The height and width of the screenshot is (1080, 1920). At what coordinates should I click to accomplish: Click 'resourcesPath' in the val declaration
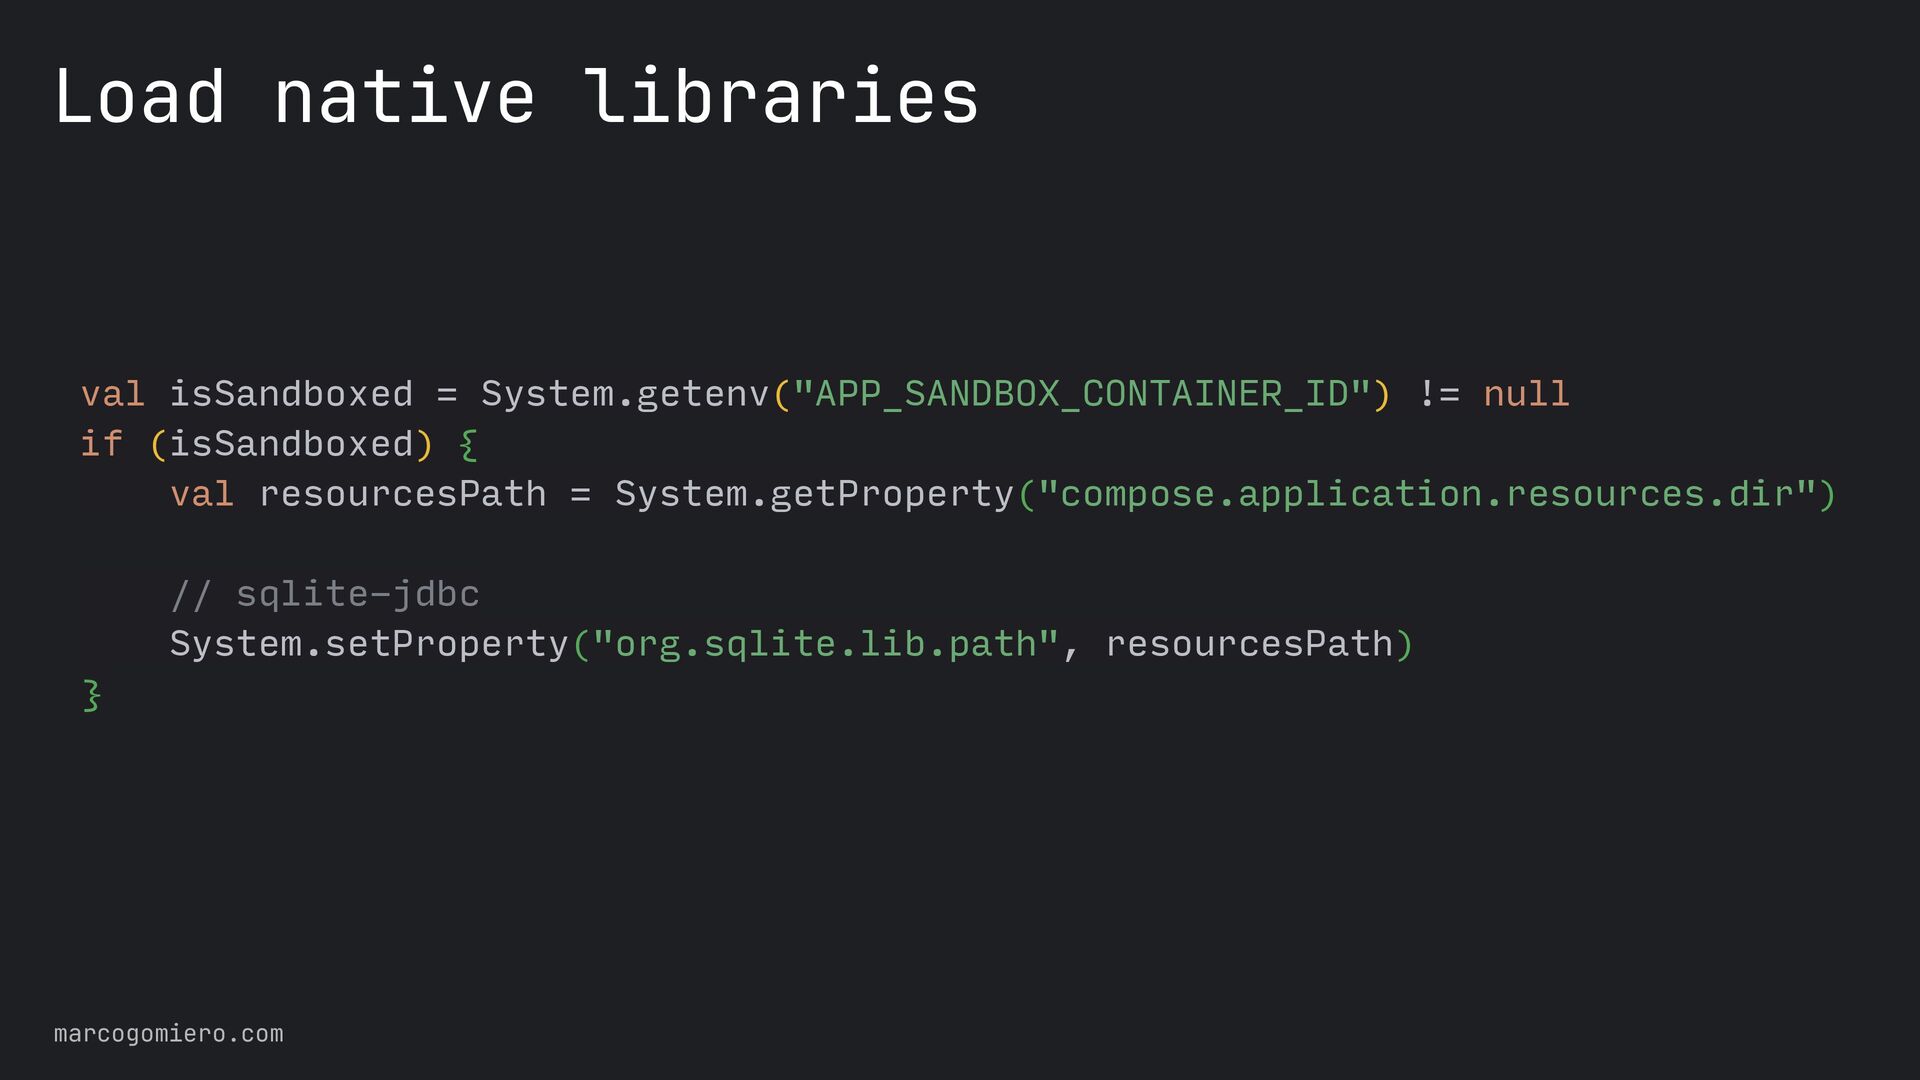[x=403, y=494]
